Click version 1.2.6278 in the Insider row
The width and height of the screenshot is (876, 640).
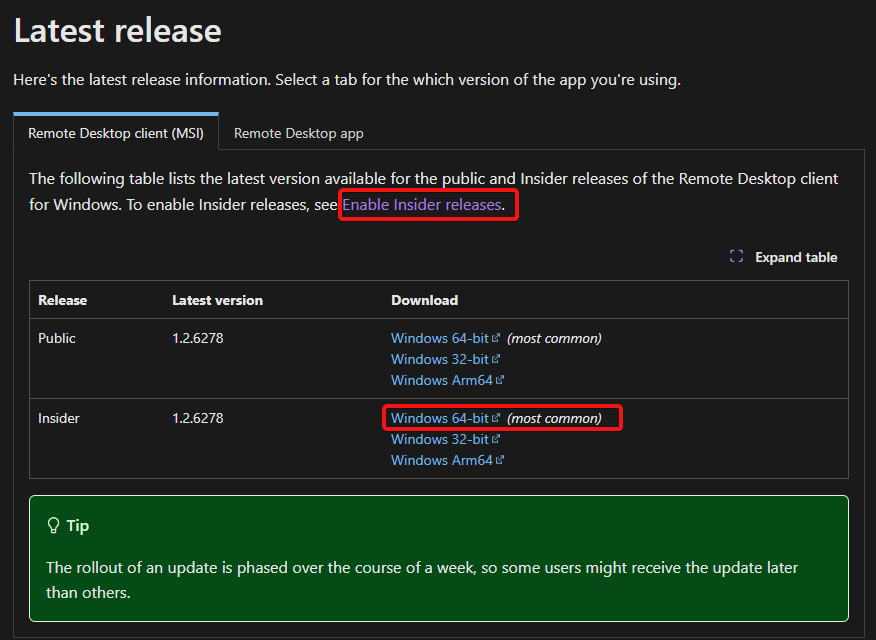(198, 418)
